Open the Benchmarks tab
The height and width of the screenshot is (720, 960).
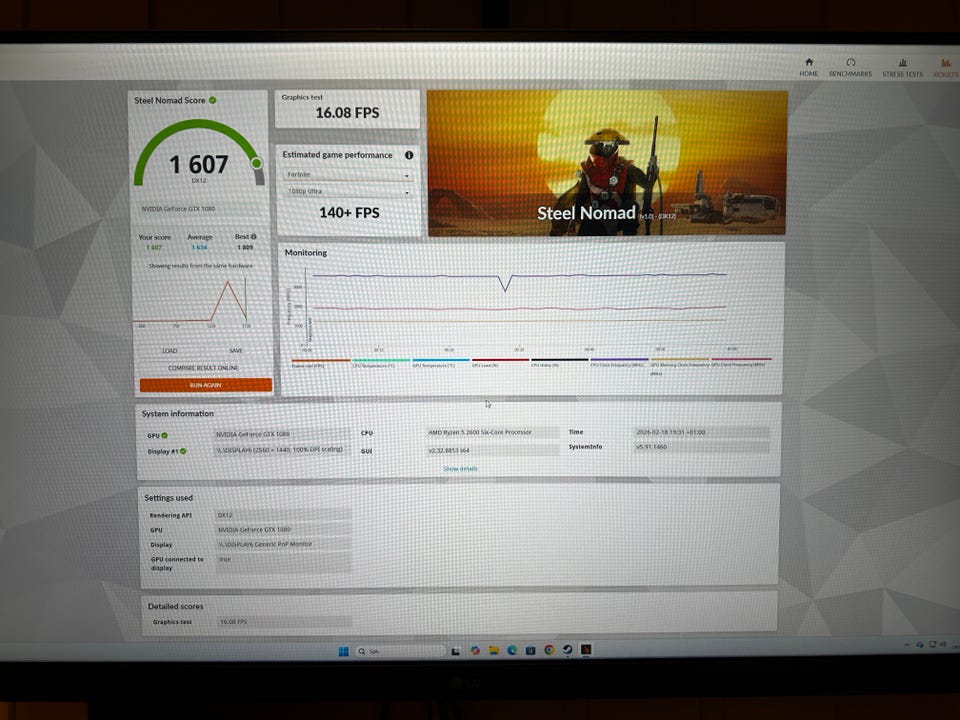[850, 67]
